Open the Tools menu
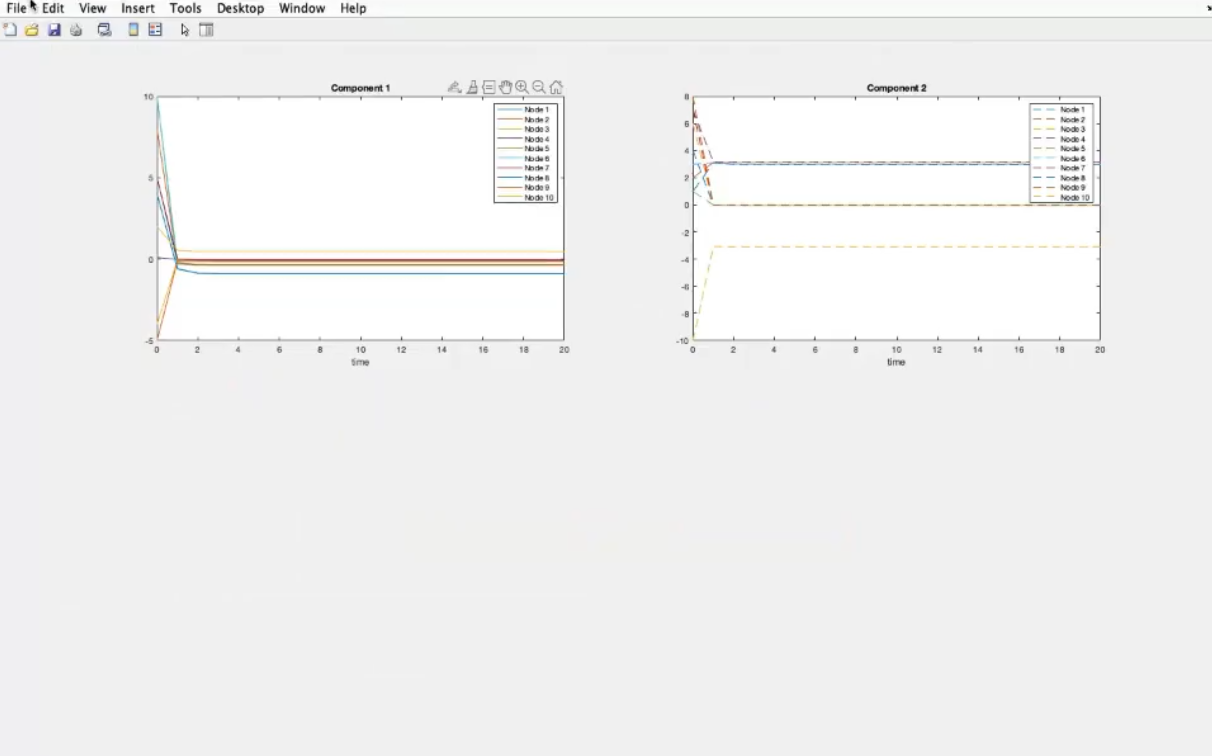This screenshot has width=1212, height=756. 185,8
